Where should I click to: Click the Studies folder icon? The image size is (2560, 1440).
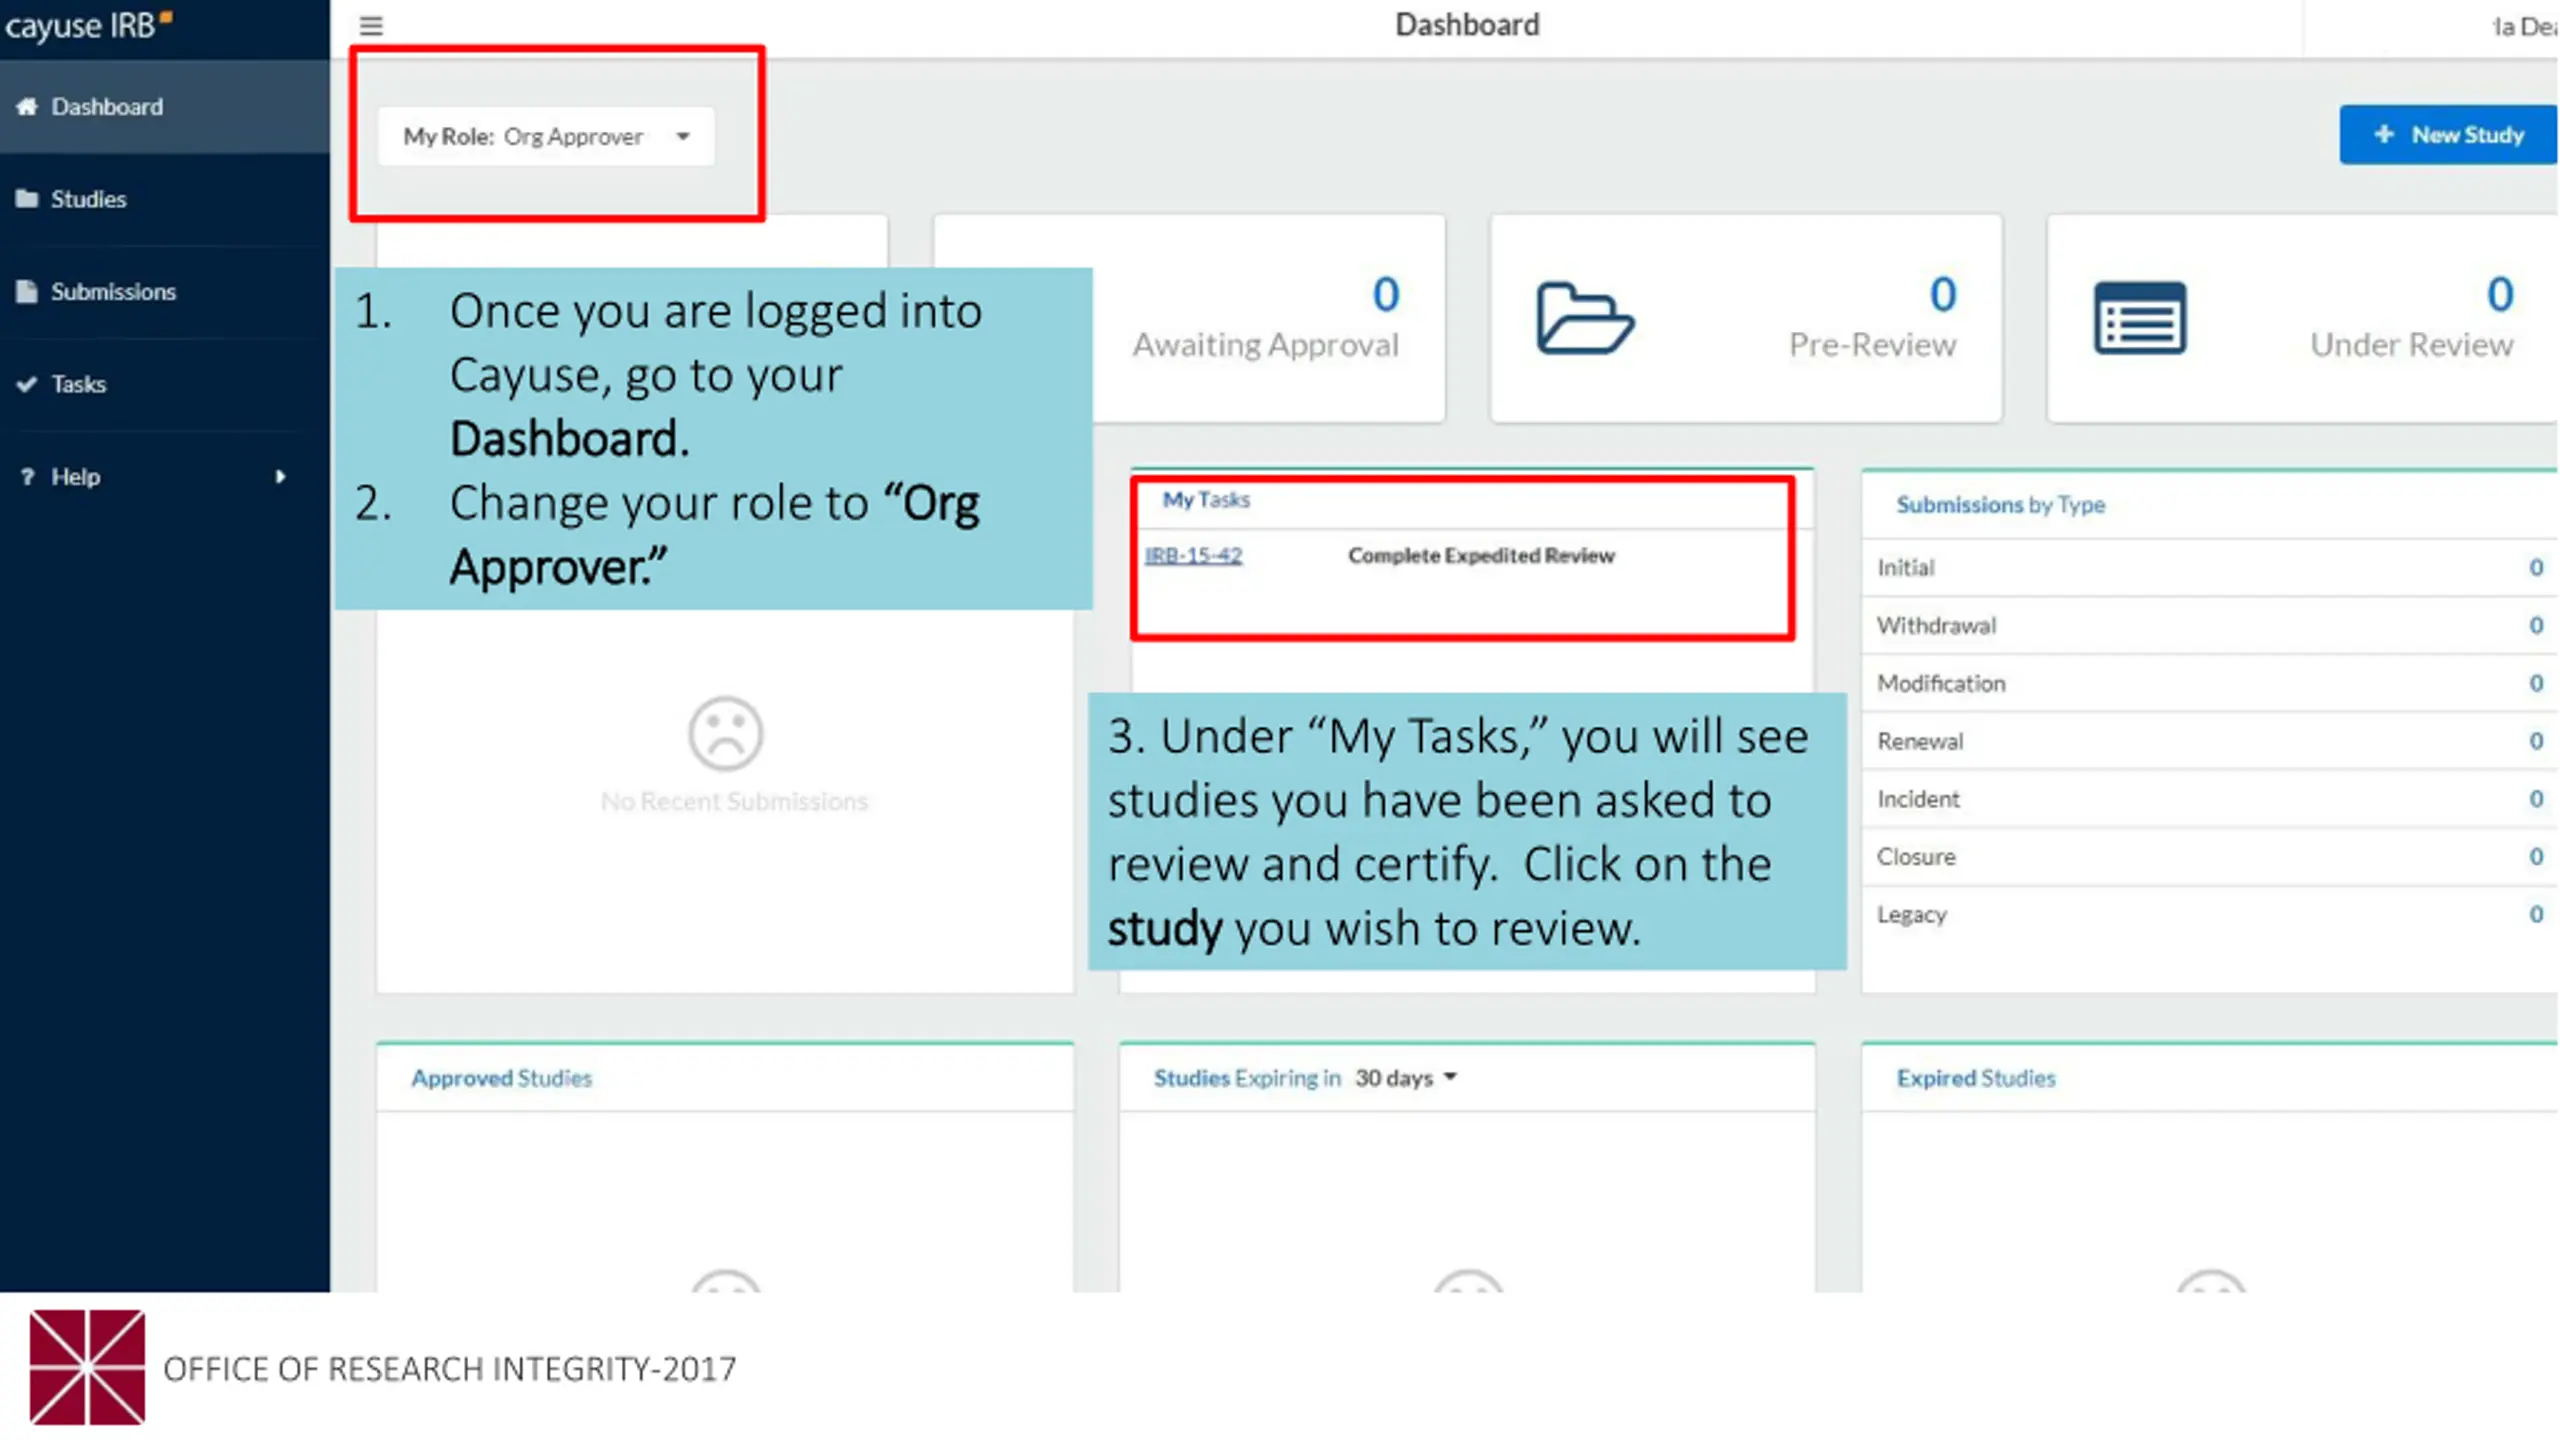click(x=27, y=198)
